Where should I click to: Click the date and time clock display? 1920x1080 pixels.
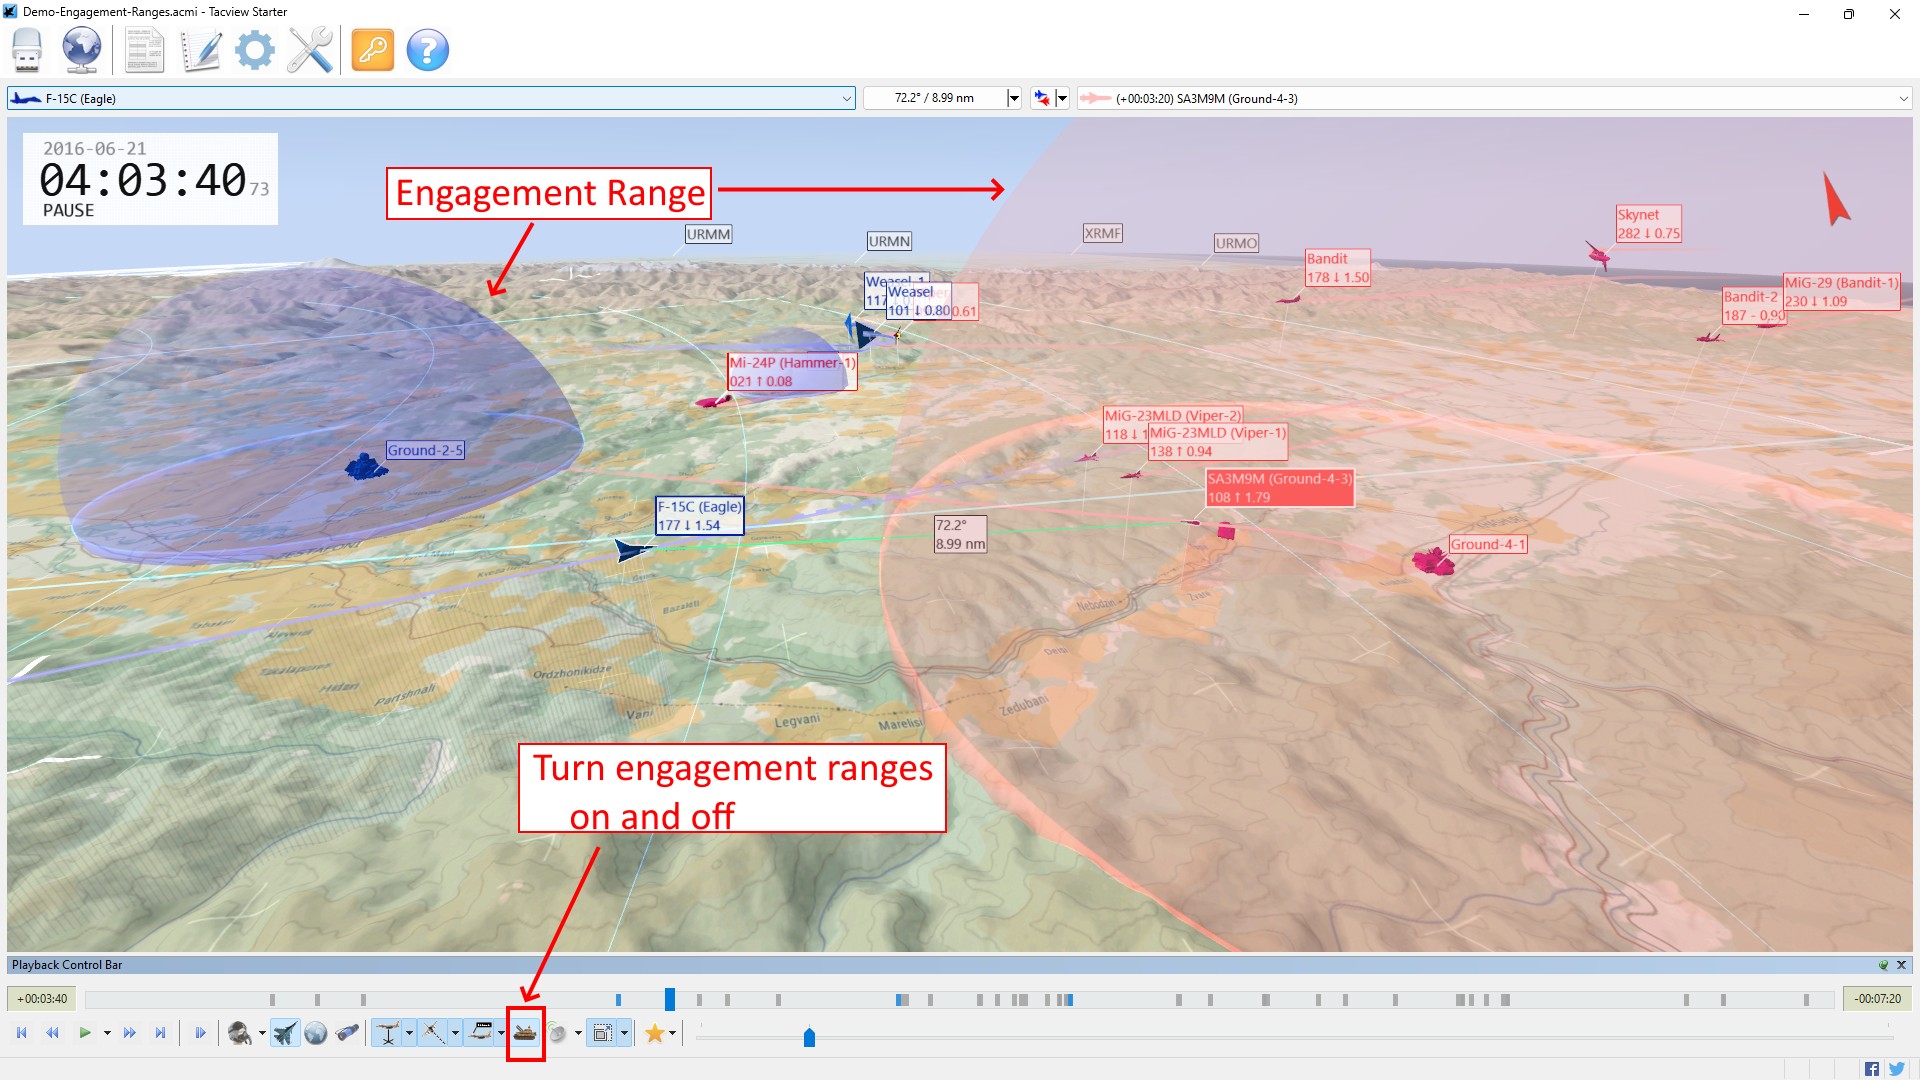tap(151, 179)
